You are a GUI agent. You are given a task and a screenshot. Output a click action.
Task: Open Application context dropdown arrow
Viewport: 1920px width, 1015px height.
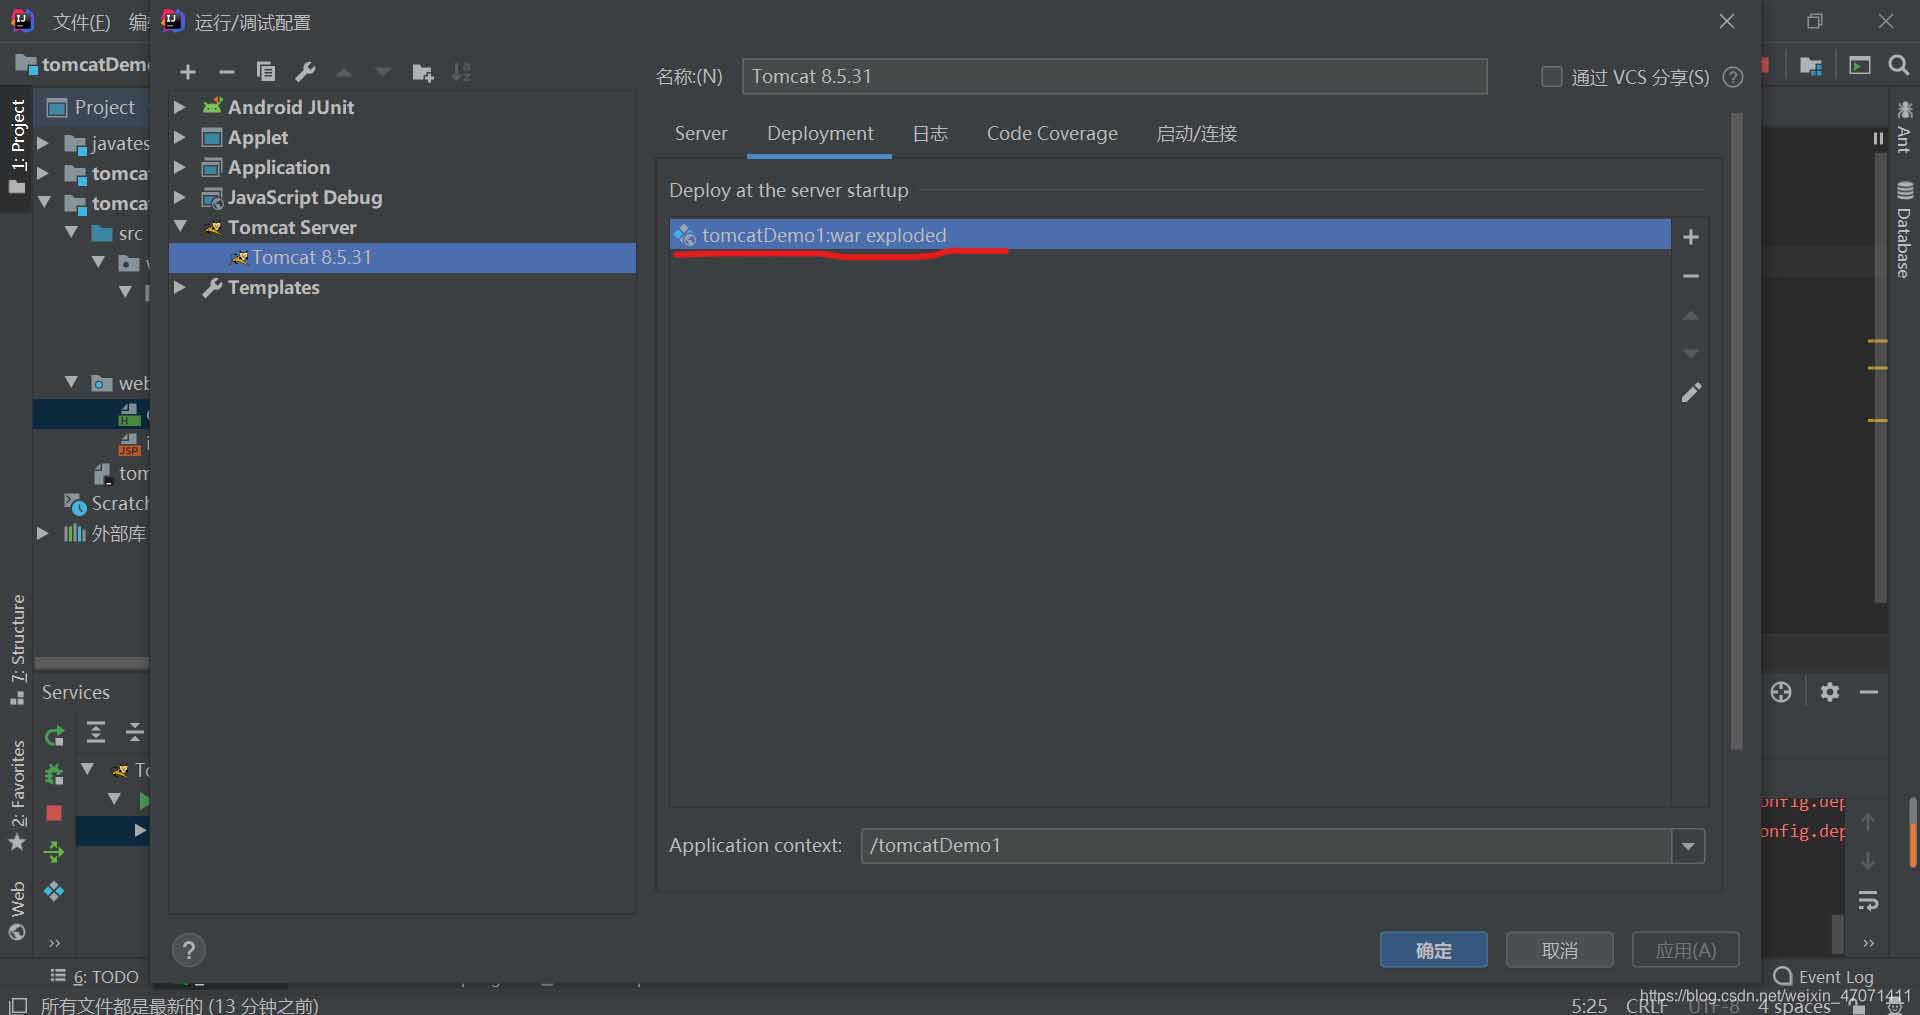coord(1688,846)
